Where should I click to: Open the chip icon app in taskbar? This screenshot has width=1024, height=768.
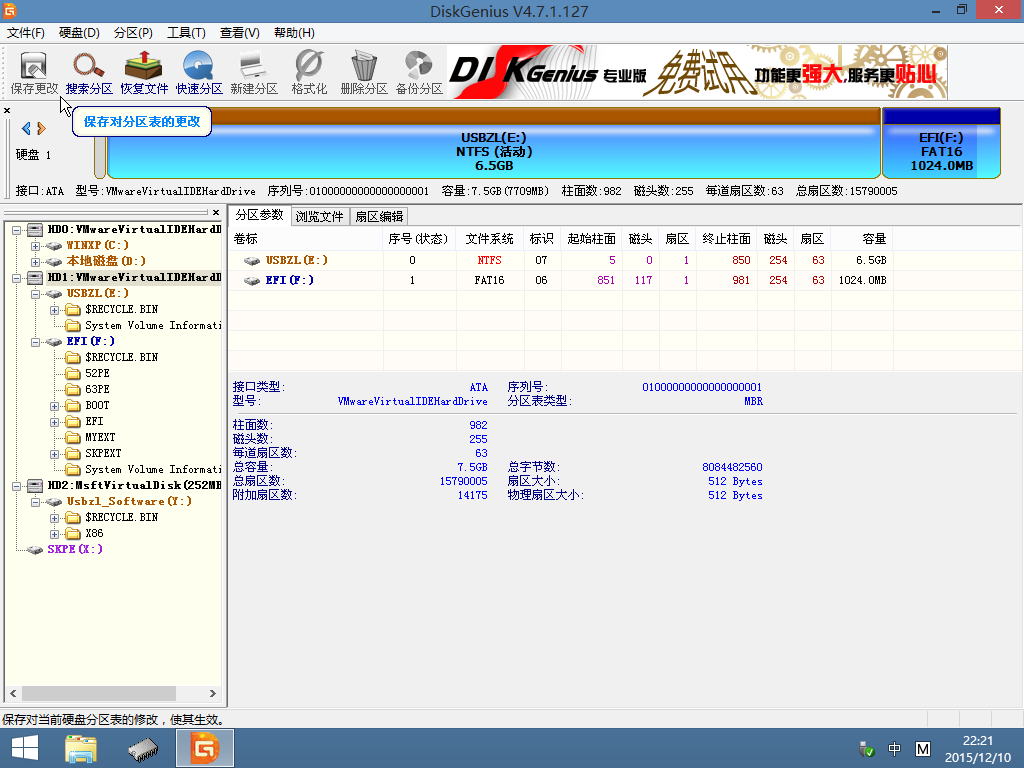coord(142,749)
